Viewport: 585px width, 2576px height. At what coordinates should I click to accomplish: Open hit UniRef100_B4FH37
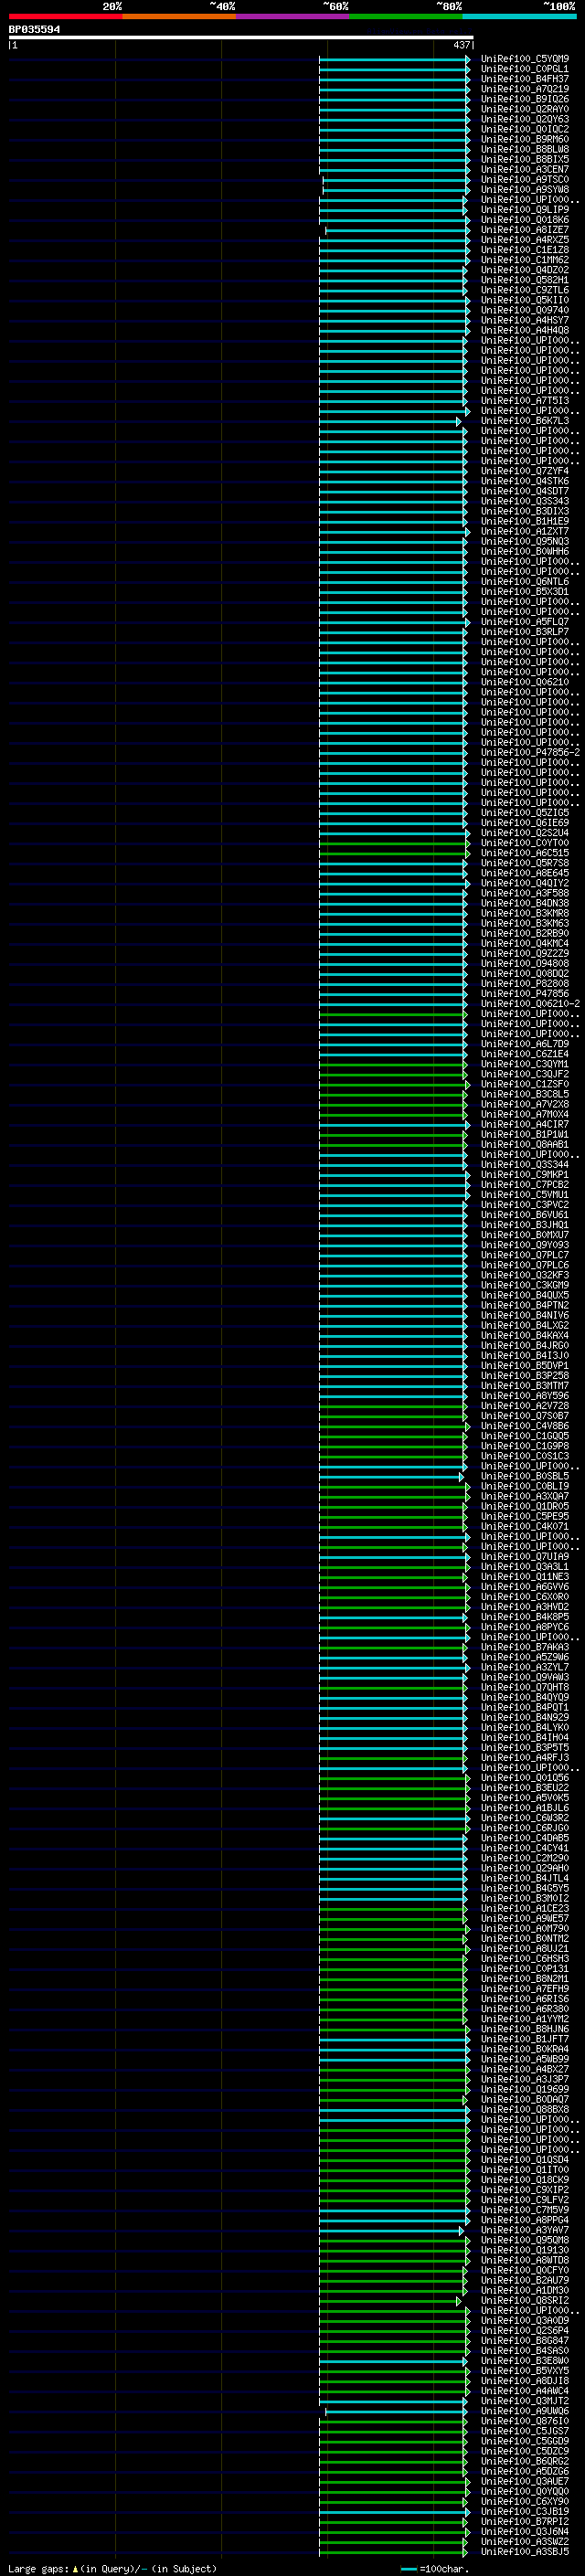525,79
